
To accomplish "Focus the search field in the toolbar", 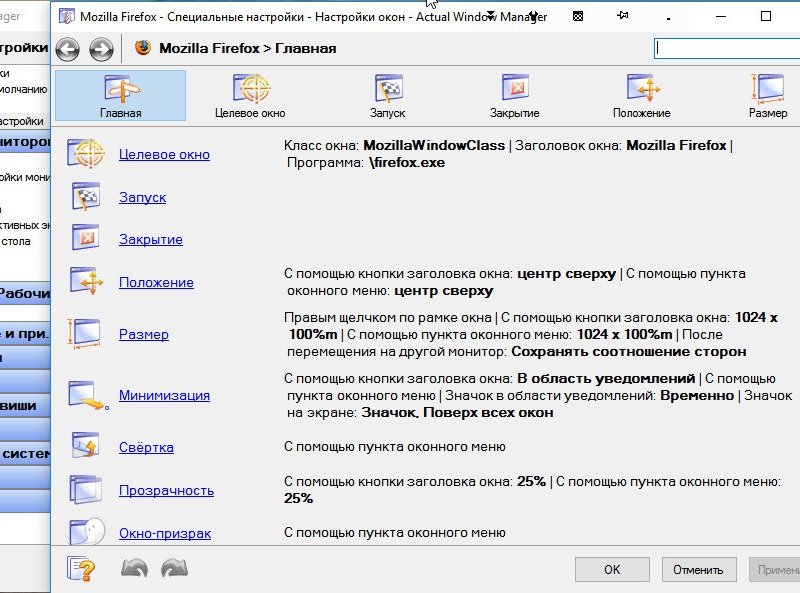I will 727,48.
